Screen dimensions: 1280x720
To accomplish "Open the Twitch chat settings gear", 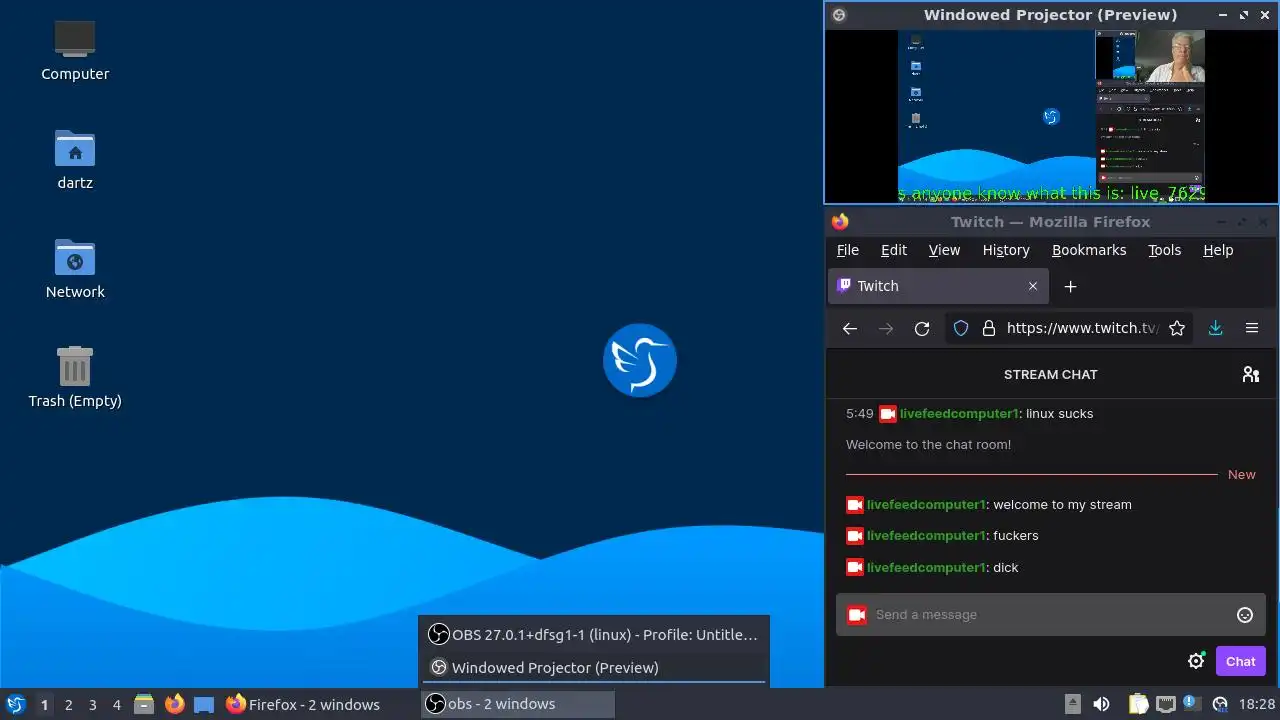I will [1196, 661].
